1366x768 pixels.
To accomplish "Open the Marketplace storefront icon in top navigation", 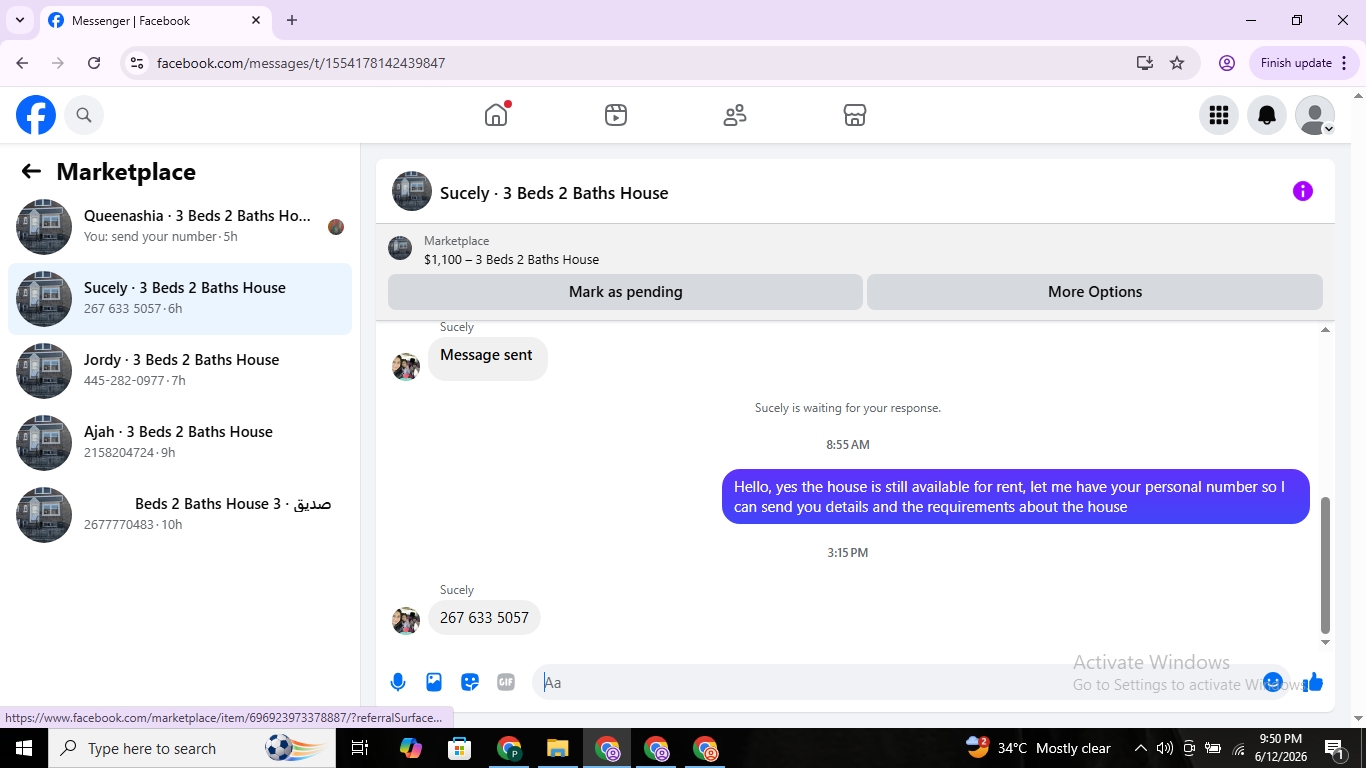I will pos(855,115).
